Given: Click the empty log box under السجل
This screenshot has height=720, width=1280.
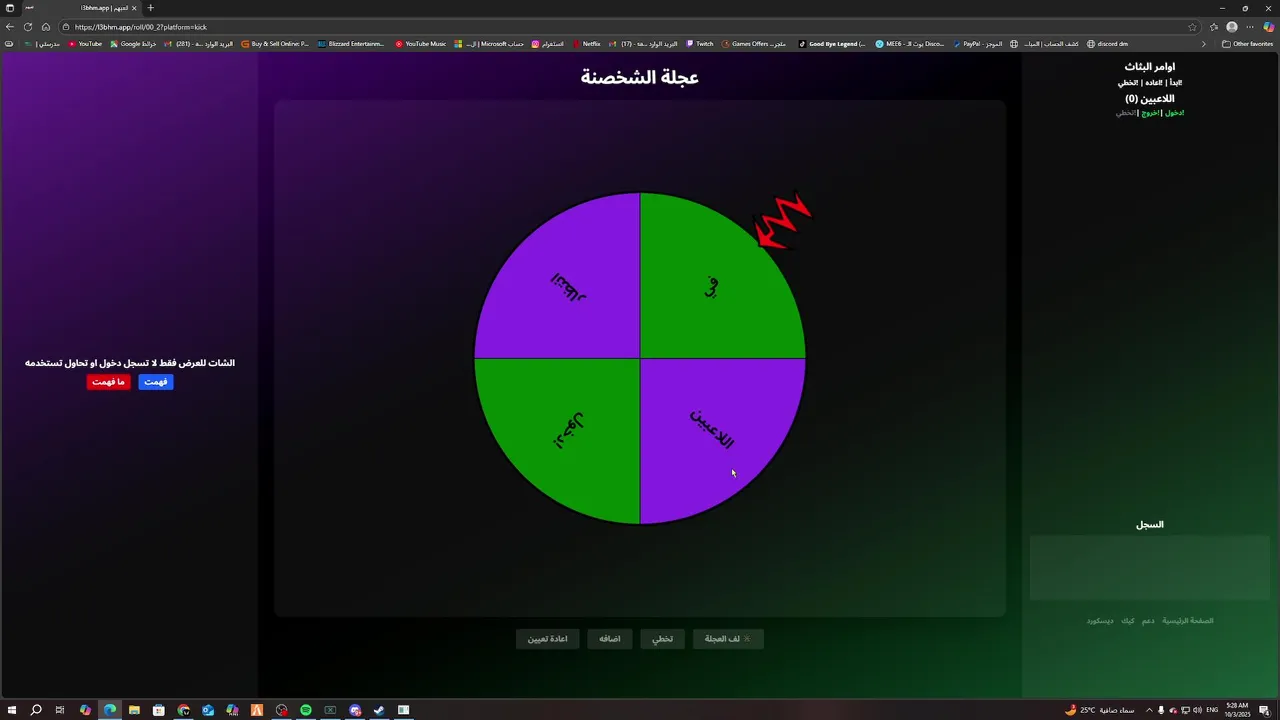Looking at the screenshot, I should tap(1150, 568).
